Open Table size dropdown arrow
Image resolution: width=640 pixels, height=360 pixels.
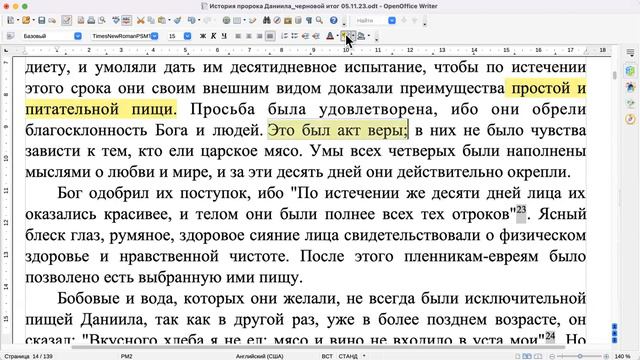click(244, 20)
